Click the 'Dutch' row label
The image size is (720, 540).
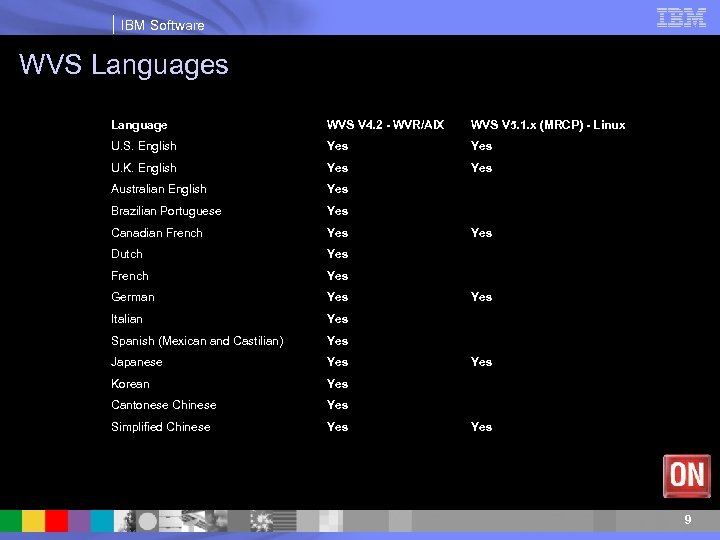pyautogui.click(x=127, y=254)
